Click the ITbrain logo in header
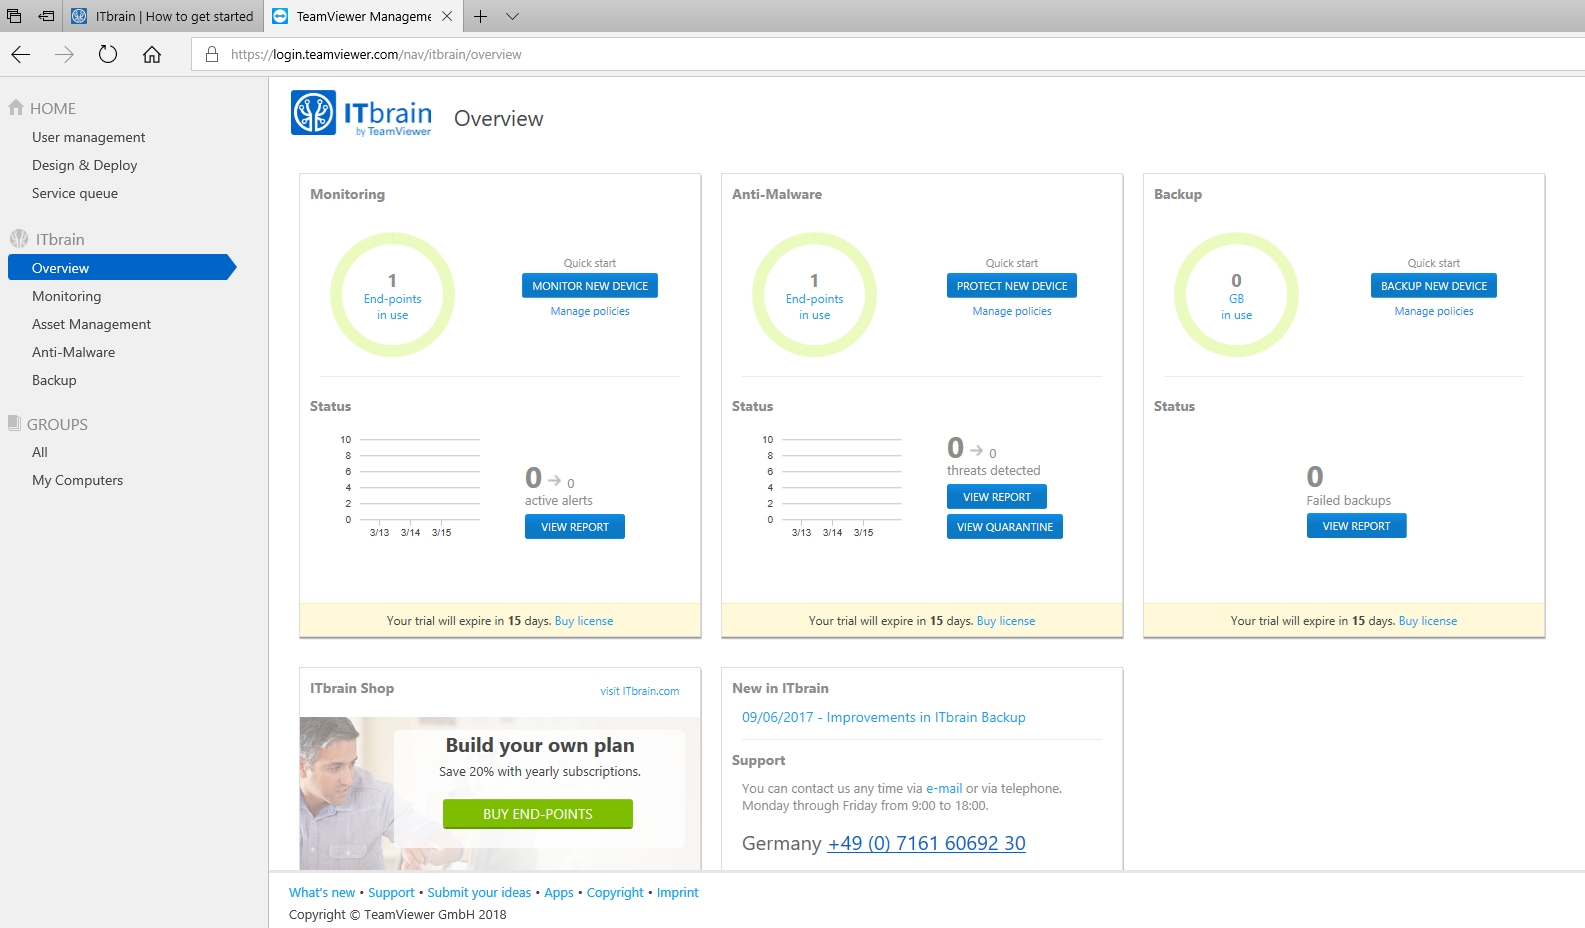Screen dimensions: 1585x928 [362, 113]
